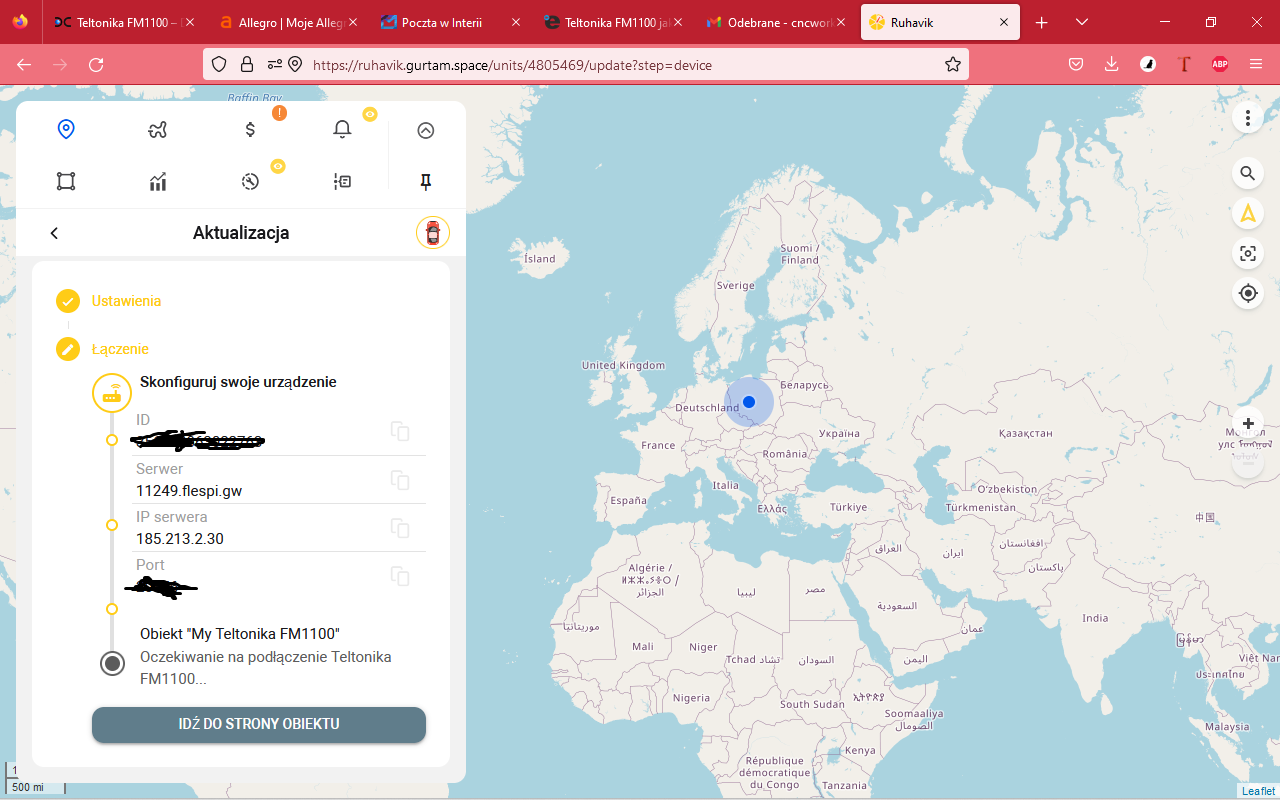Image resolution: width=1280 pixels, height=800 pixels.
Task: Open the geofences square icon section
Action: 66,181
